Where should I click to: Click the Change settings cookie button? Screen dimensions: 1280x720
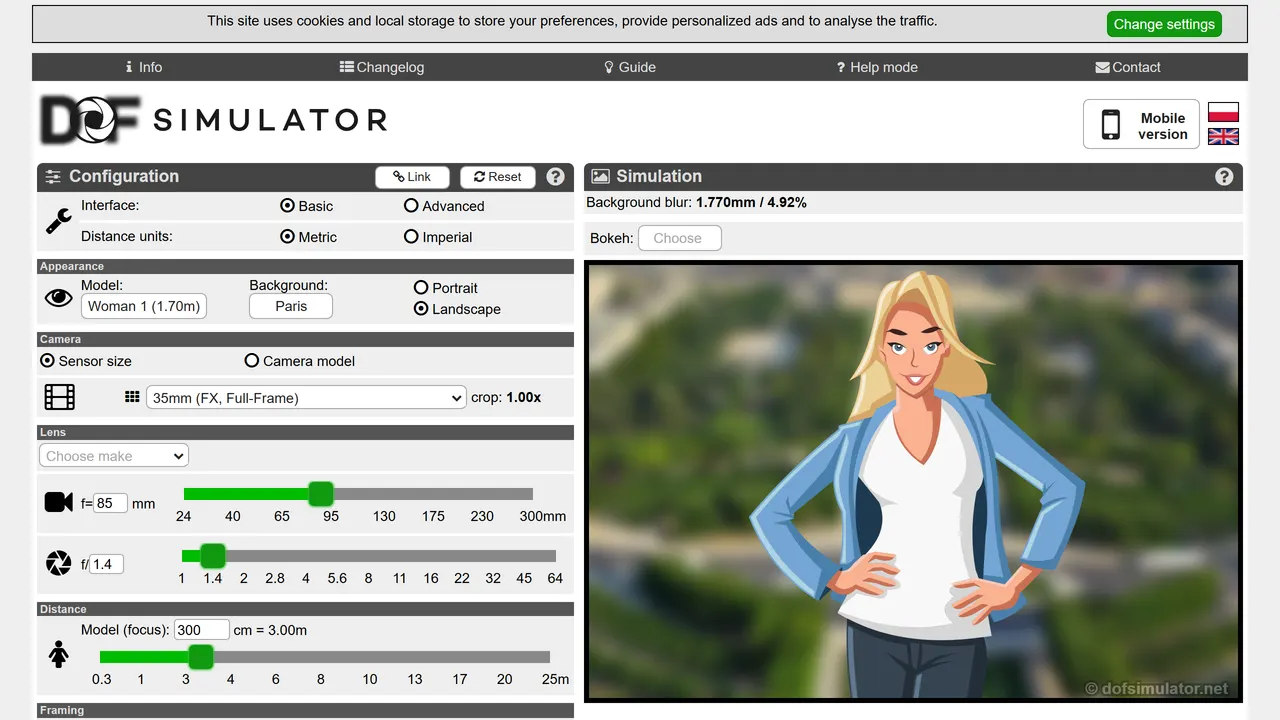click(x=1164, y=24)
